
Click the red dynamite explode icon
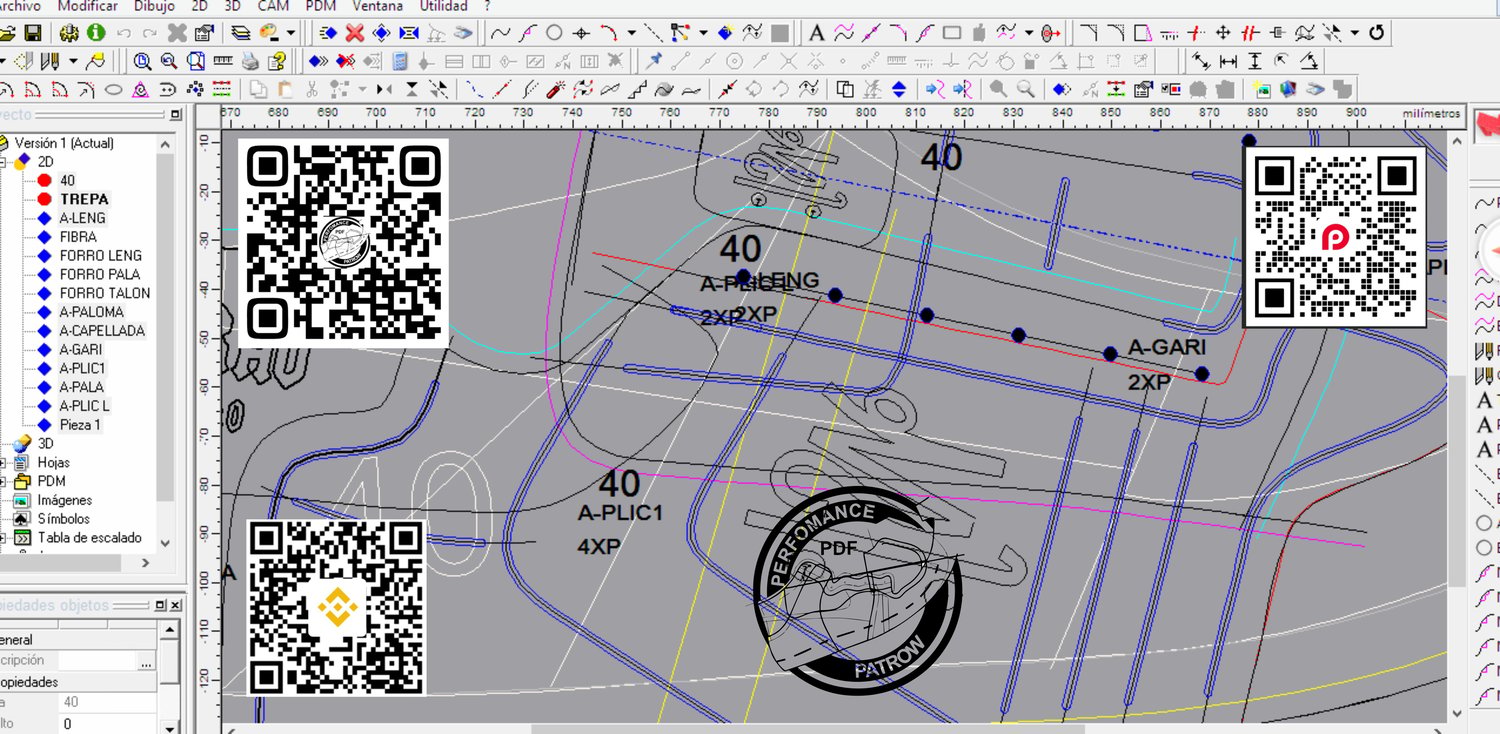click(x=557, y=89)
